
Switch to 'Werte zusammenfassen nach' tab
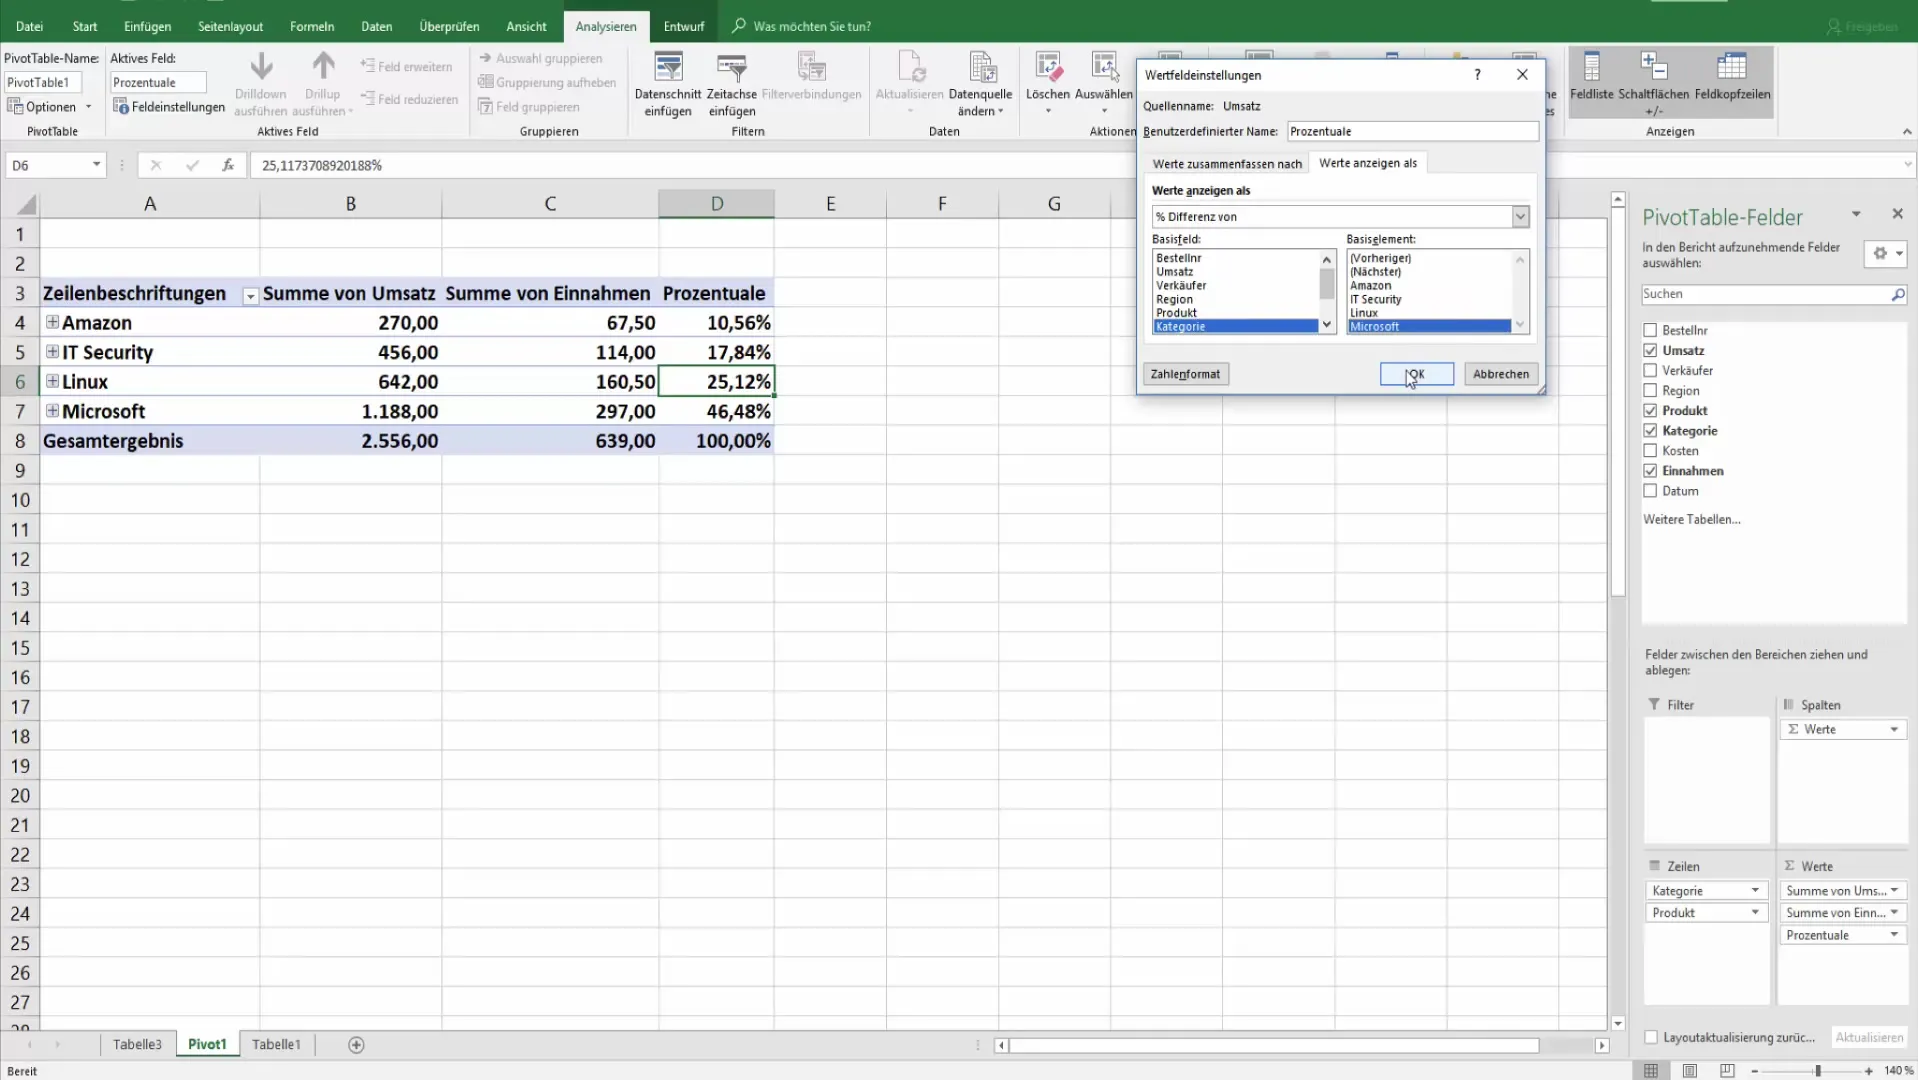[x=1227, y=164]
